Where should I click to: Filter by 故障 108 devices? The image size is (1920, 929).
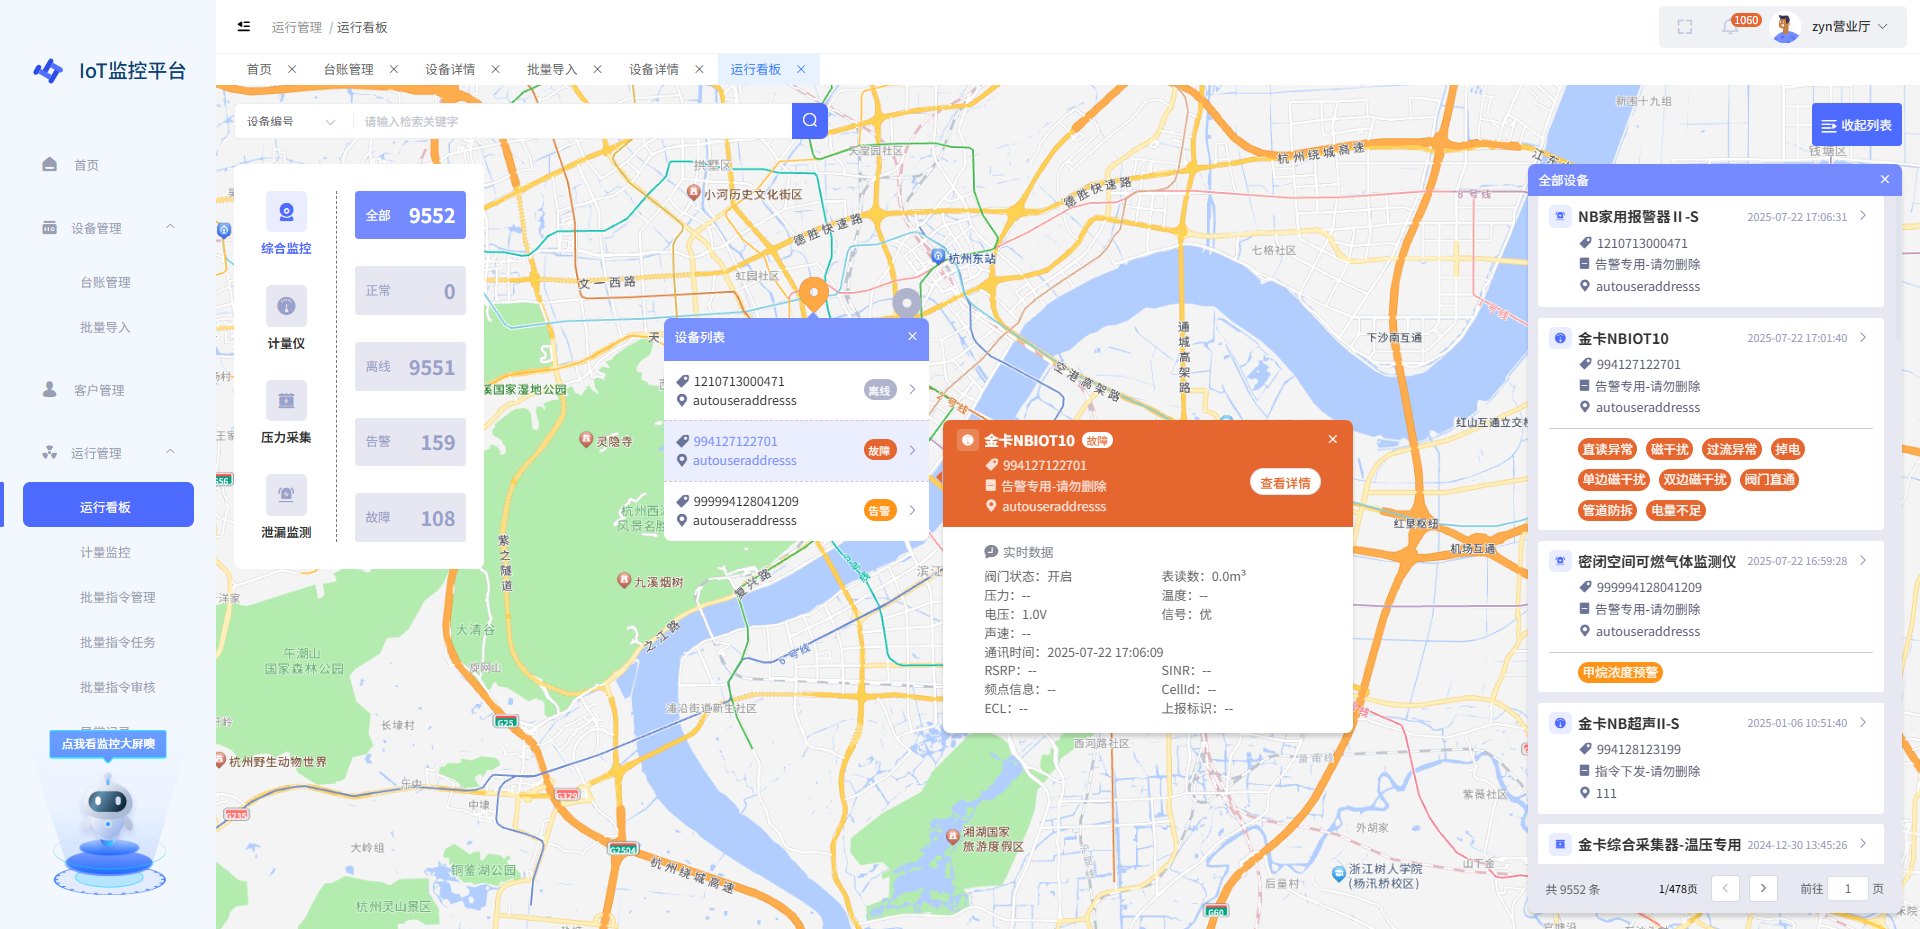[410, 518]
